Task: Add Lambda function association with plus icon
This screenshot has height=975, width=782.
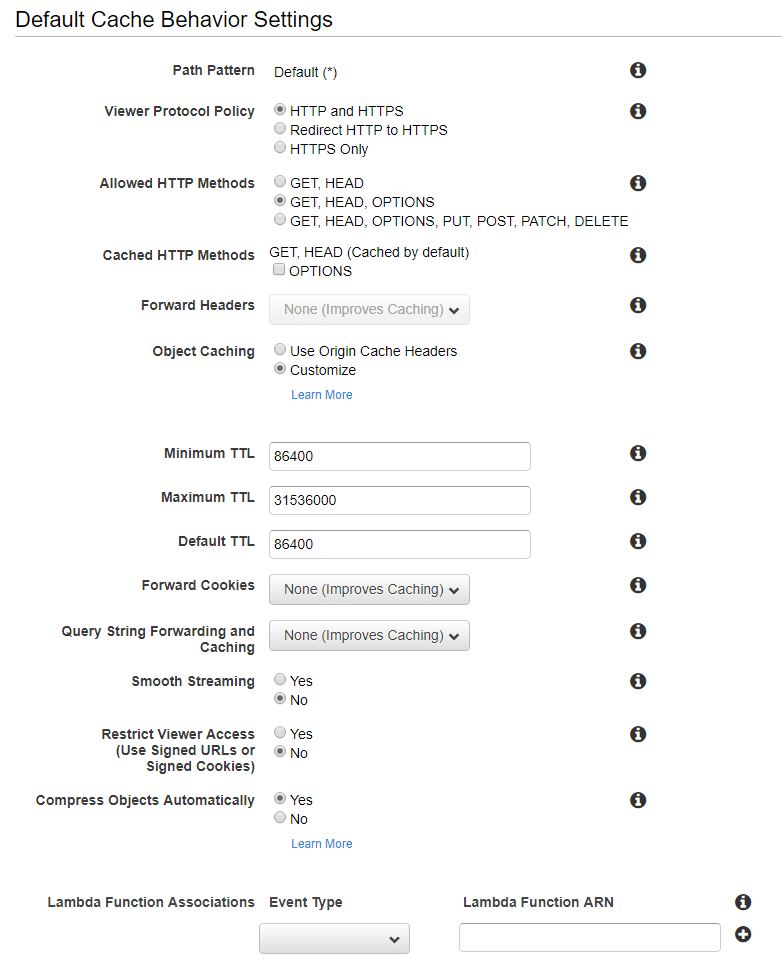Action: [x=743, y=935]
